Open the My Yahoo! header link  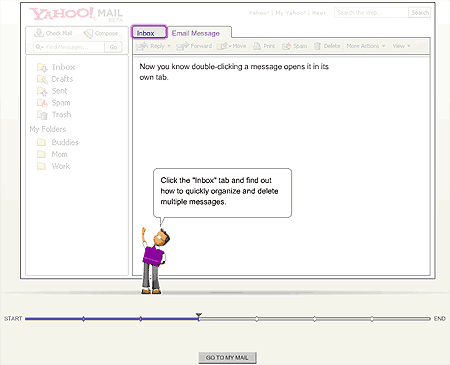[290, 13]
